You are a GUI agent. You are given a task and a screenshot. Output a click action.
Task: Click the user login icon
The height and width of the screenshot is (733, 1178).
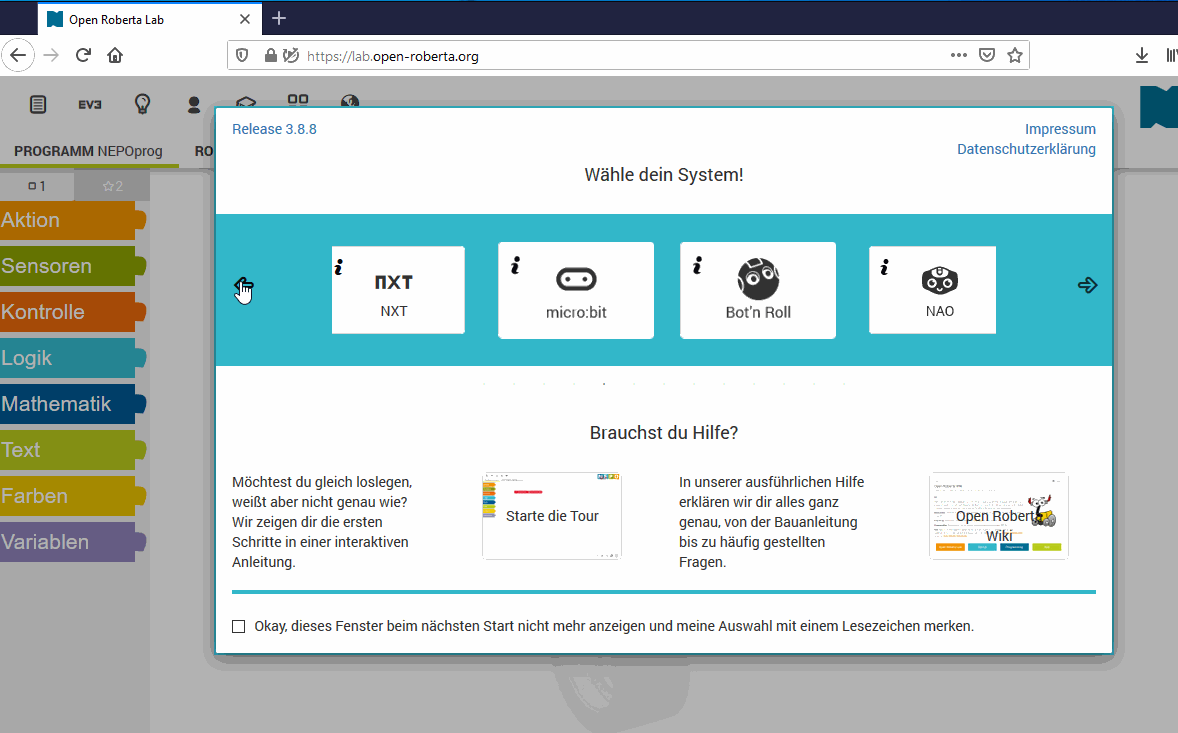194,103
